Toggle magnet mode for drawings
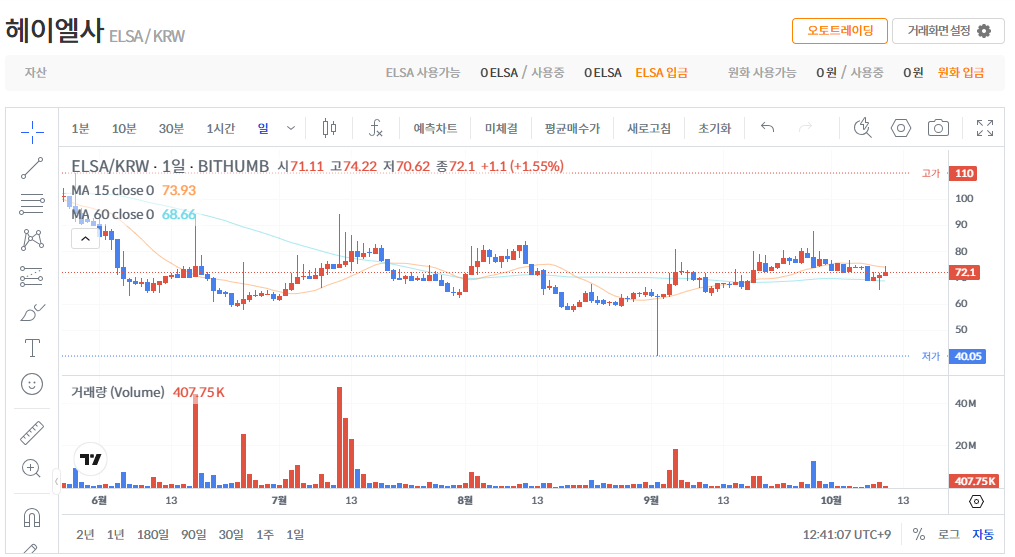This screenshot has width=1015, height=557. pyautogui.click(x=32, y=517)
